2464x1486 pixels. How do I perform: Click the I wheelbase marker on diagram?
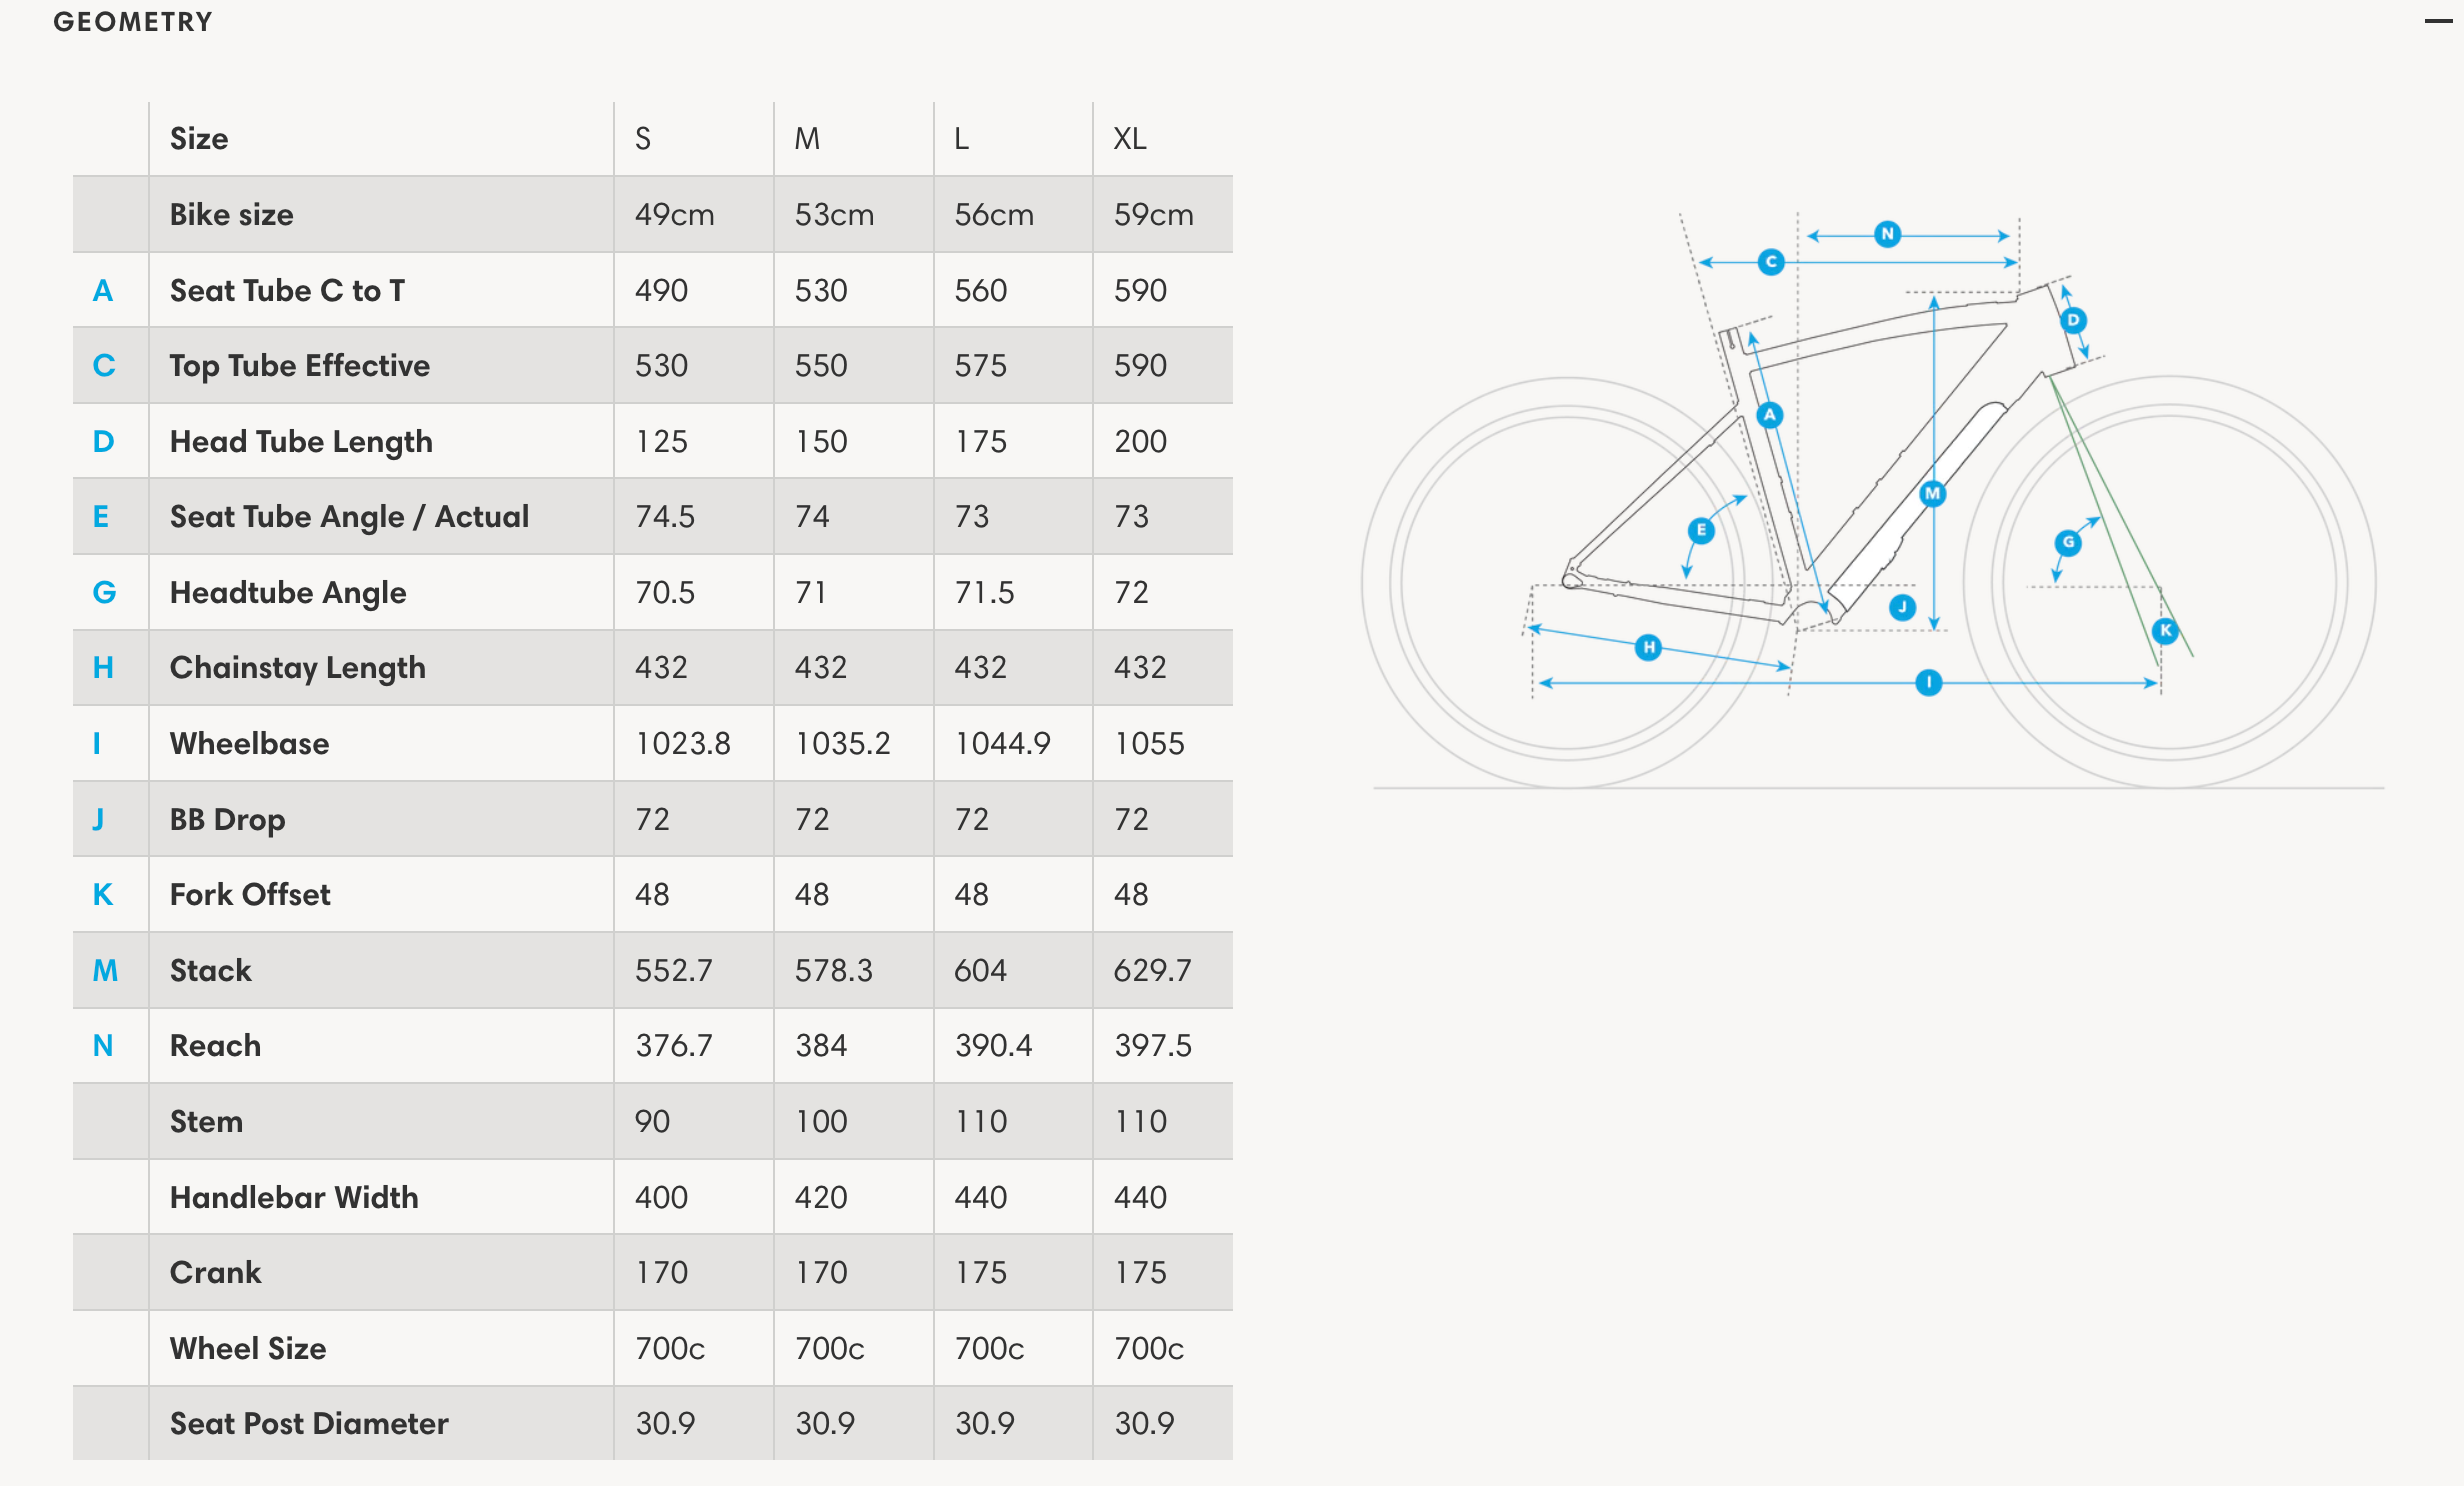tap(1928, 683)
